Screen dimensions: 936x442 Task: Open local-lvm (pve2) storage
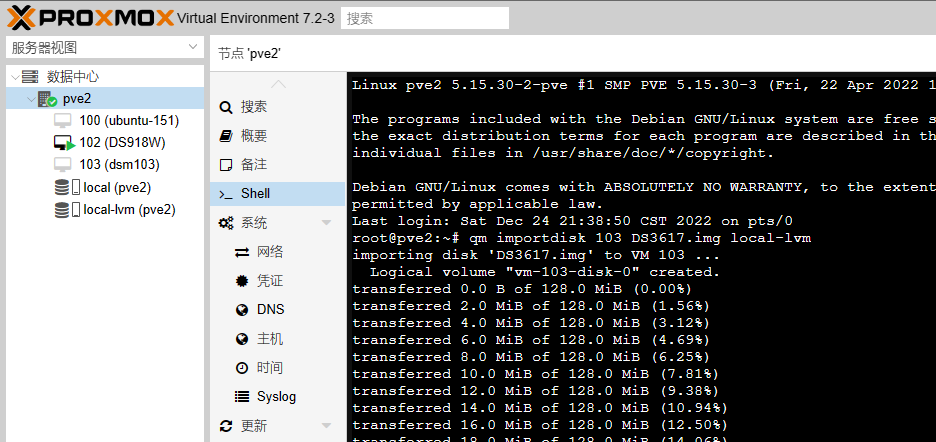tap(130, 210)
